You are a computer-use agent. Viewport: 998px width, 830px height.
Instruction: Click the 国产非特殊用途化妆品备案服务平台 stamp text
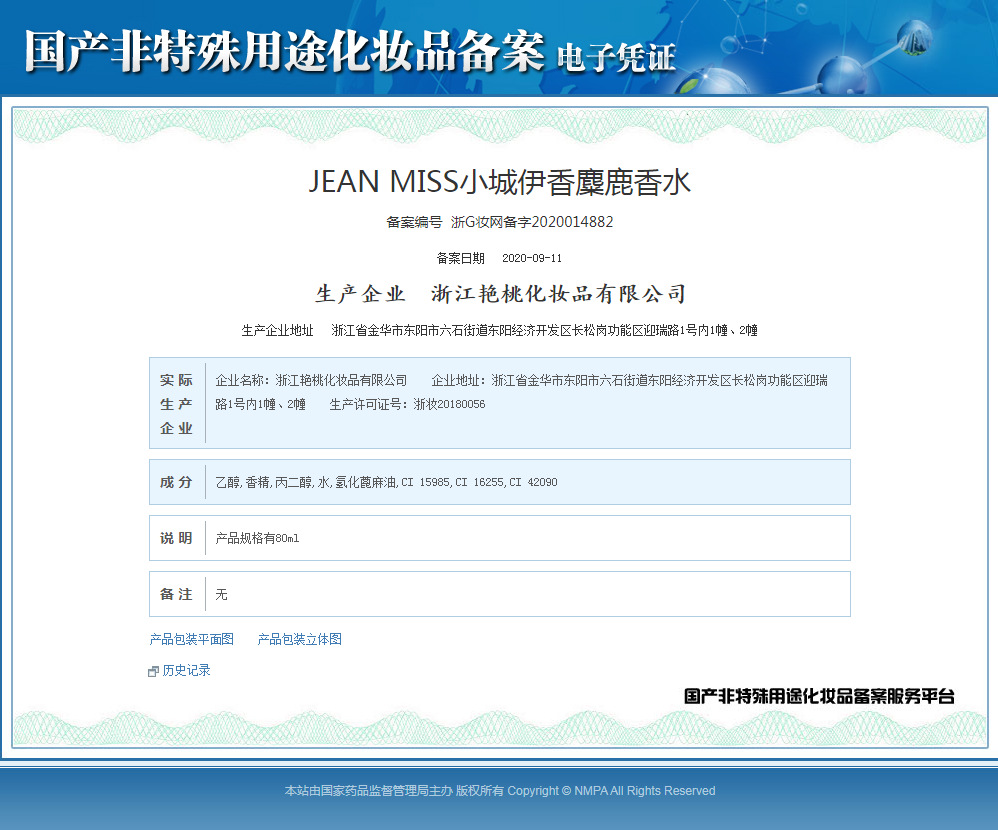819,696
